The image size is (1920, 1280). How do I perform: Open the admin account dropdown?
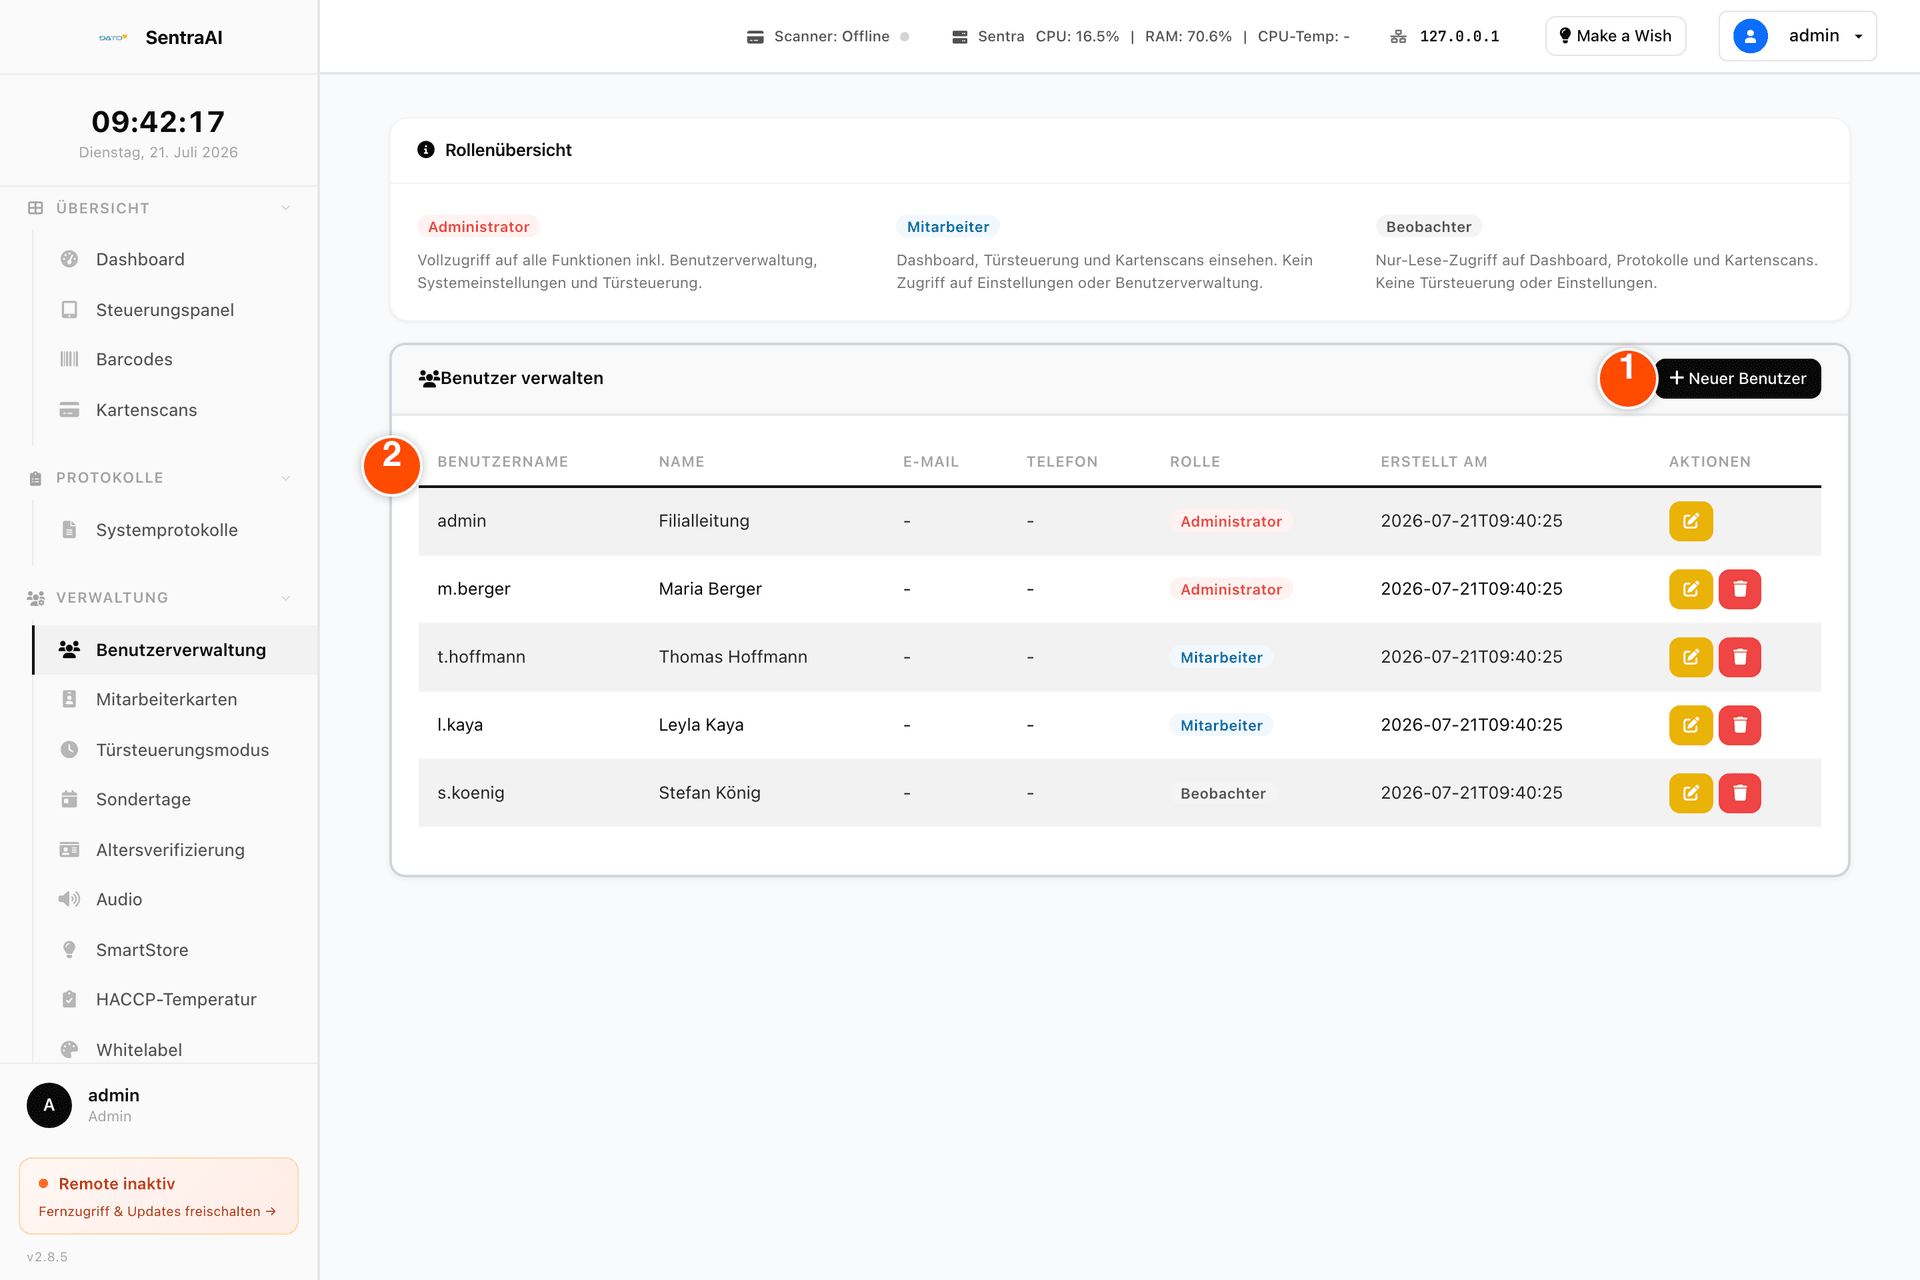pyautogui.click(x=1797, y=36)
